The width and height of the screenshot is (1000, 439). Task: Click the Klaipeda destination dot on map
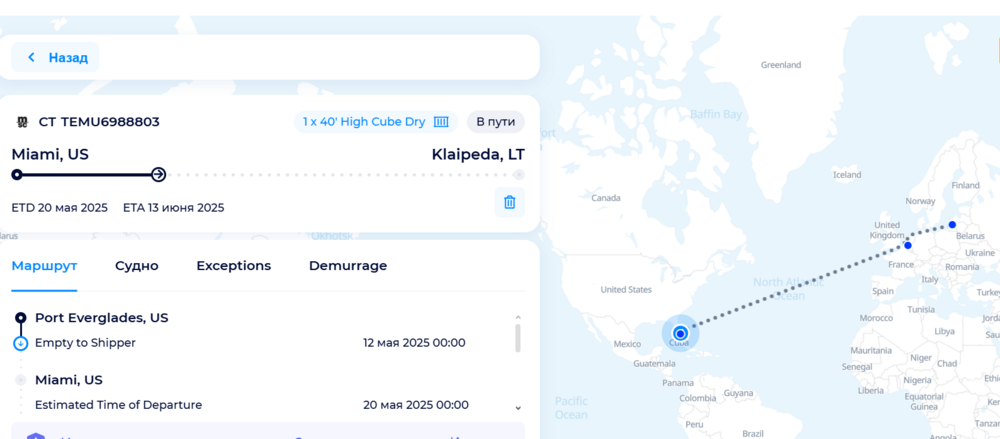click(952, 224)
